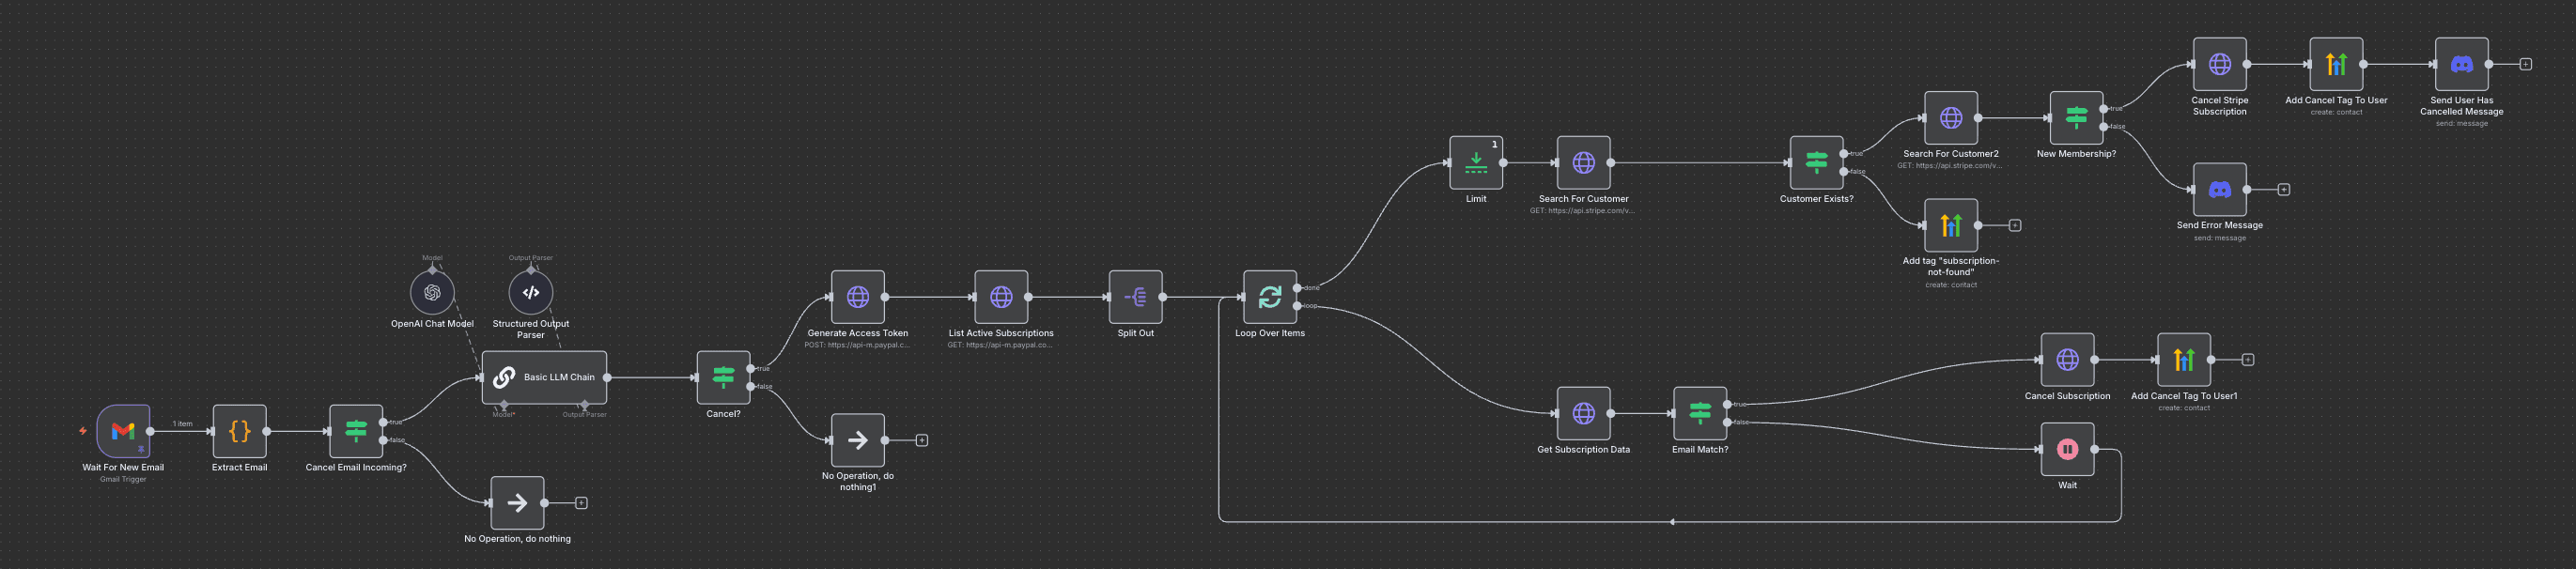Add node after Add Cancel Tag To User1

pyautogui.click(x=2247, y=360)
